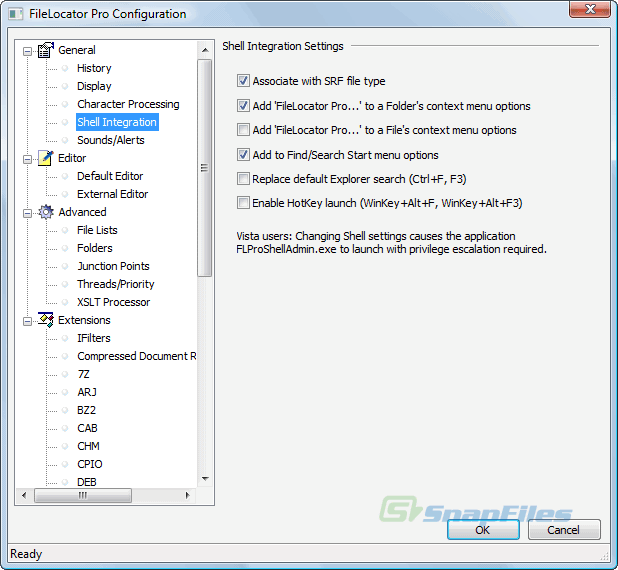Image resolution: width=618 pixels, height=570 pixels.
Task: Click tree horizontal scrollbar right arrow
Action: (x=187, y=495)
